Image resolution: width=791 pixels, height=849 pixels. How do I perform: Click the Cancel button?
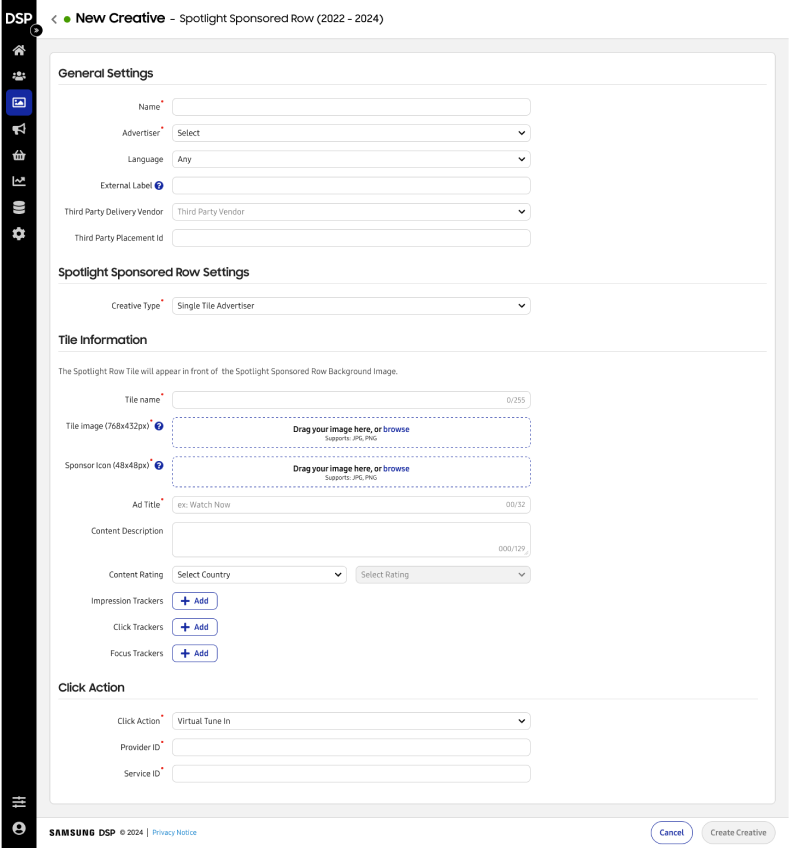coord(671,833)
